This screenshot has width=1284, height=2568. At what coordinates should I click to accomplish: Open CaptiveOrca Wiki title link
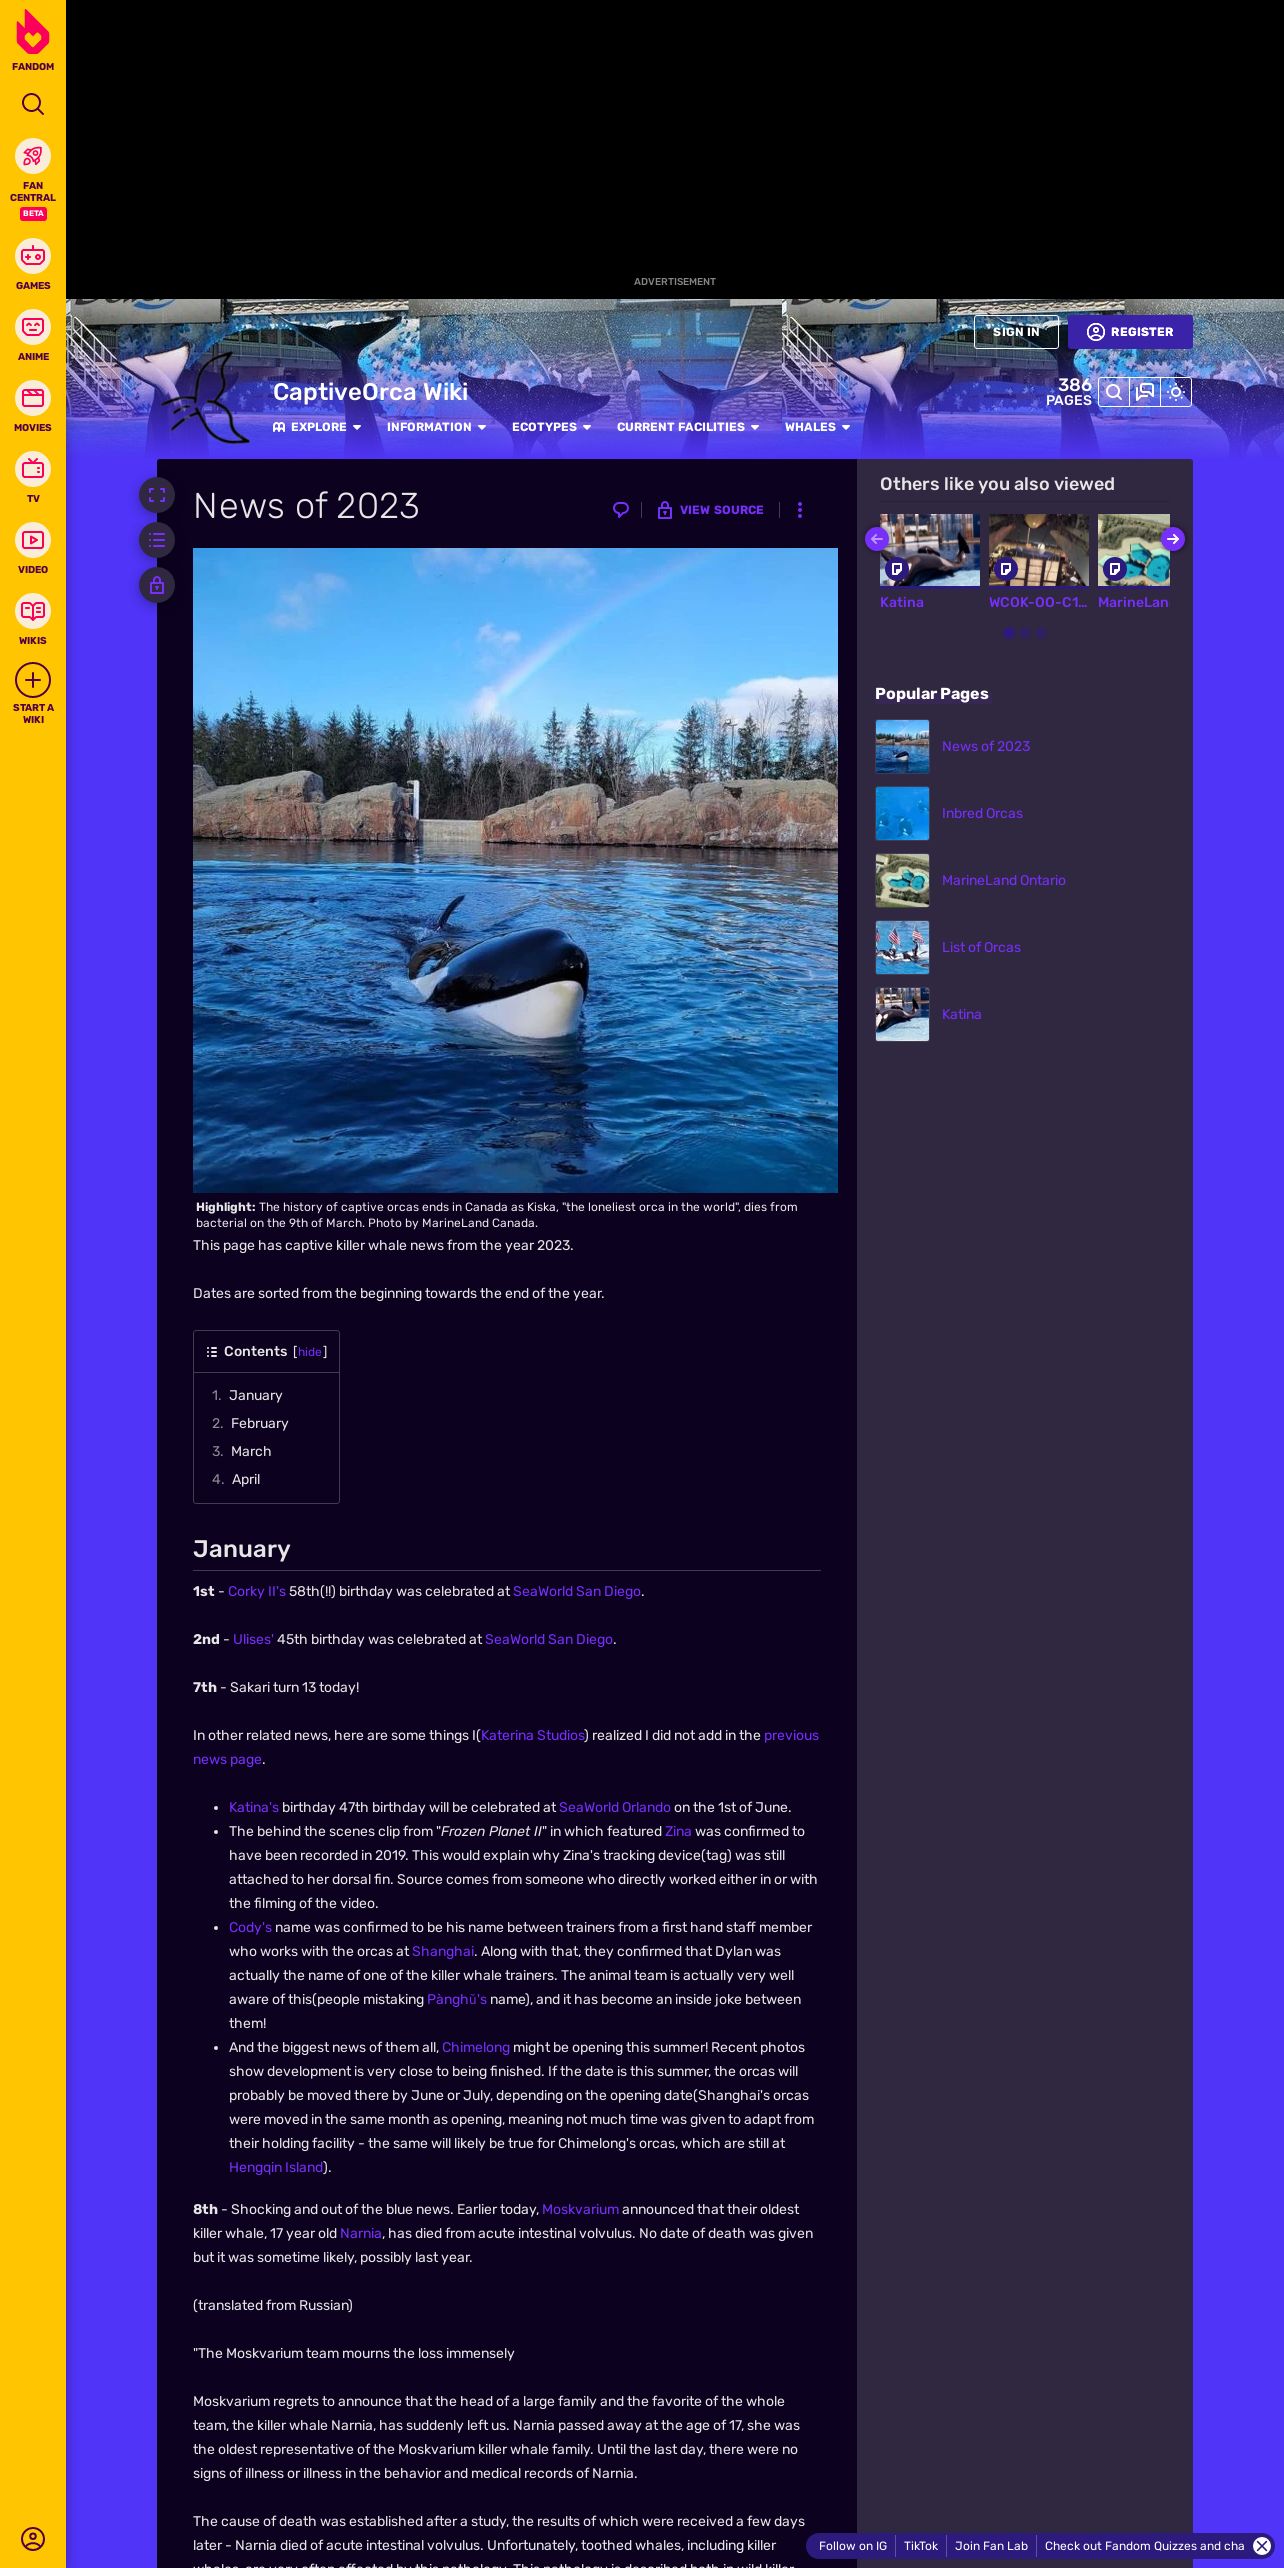370,392
